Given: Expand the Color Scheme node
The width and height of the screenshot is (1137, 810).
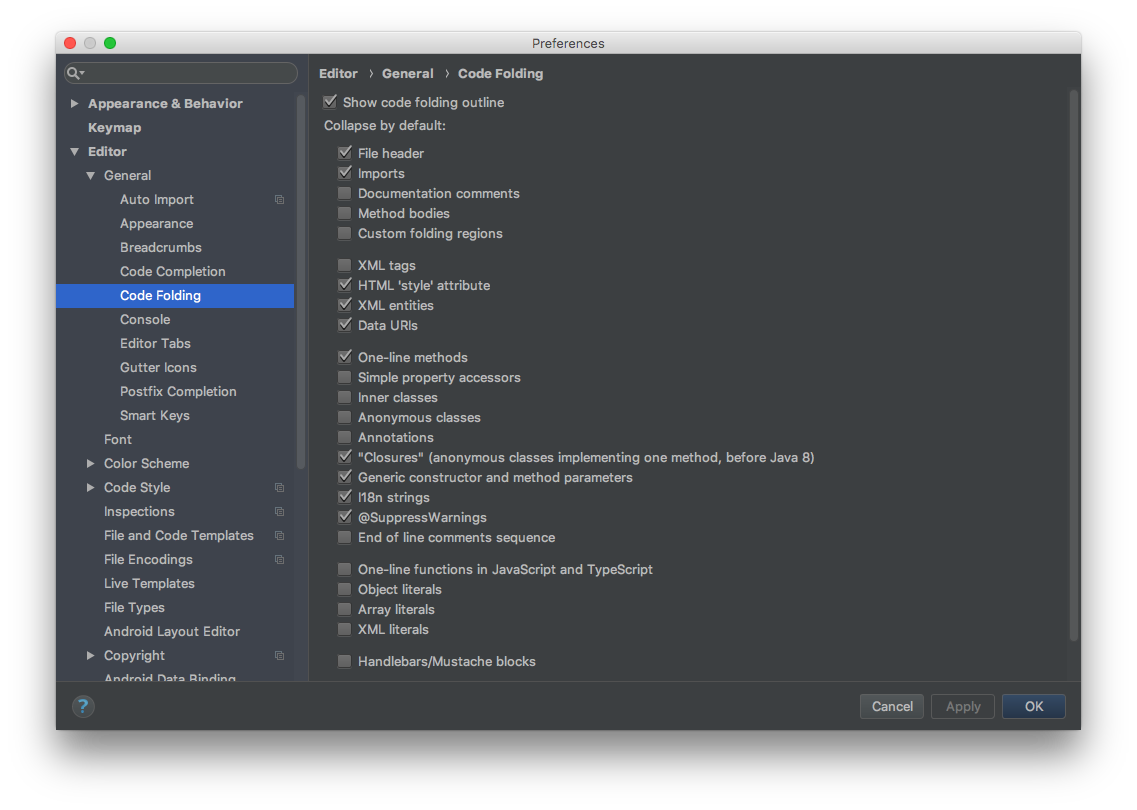Looking at the screenshot, I should click(90, 464).
